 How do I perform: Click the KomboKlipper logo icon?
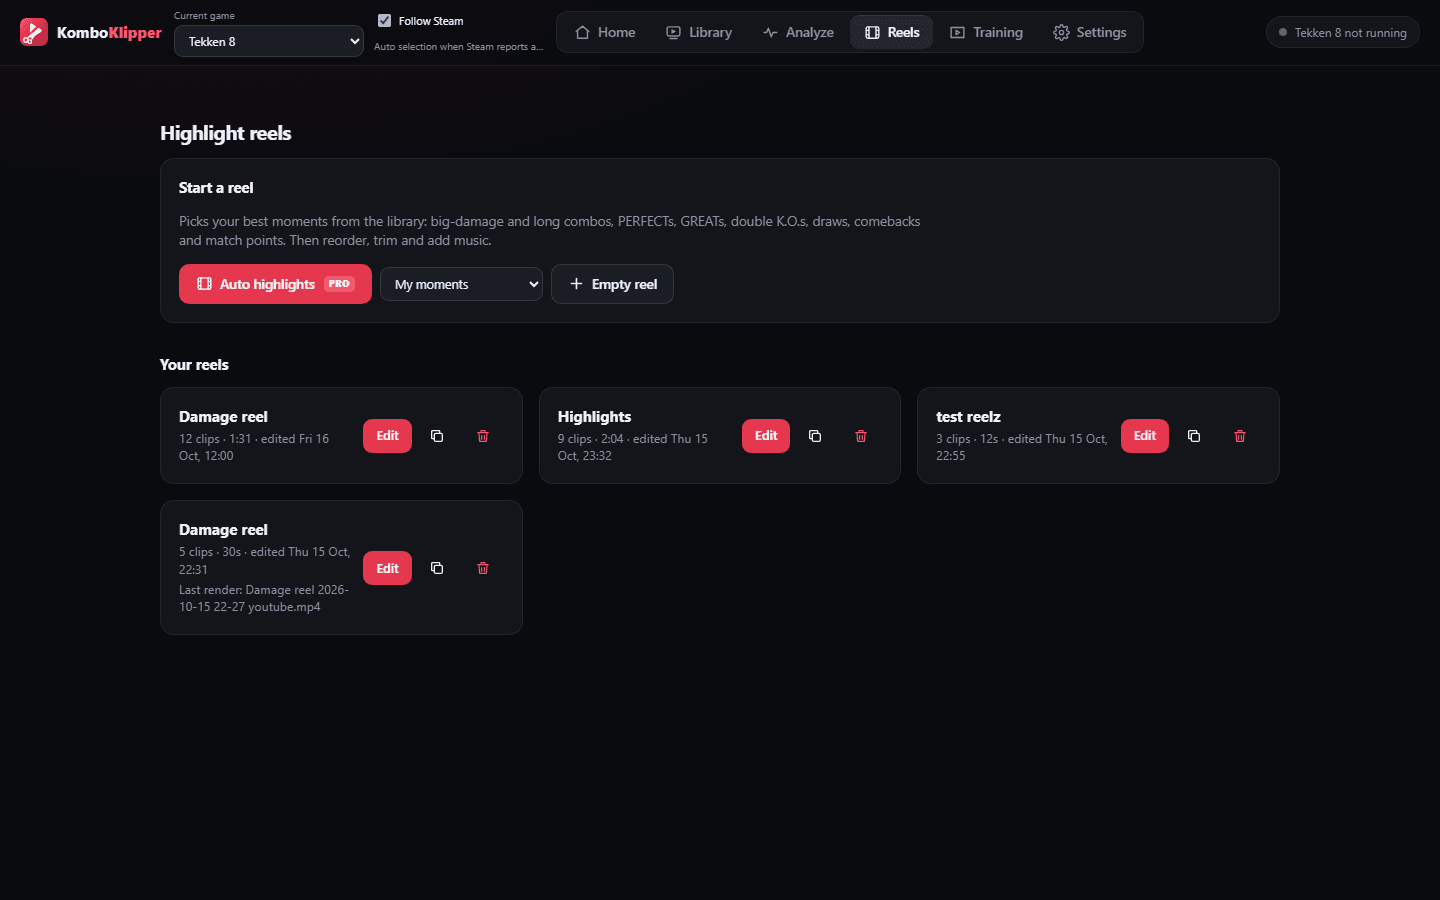pyautogui.click(x=34, y=32)
